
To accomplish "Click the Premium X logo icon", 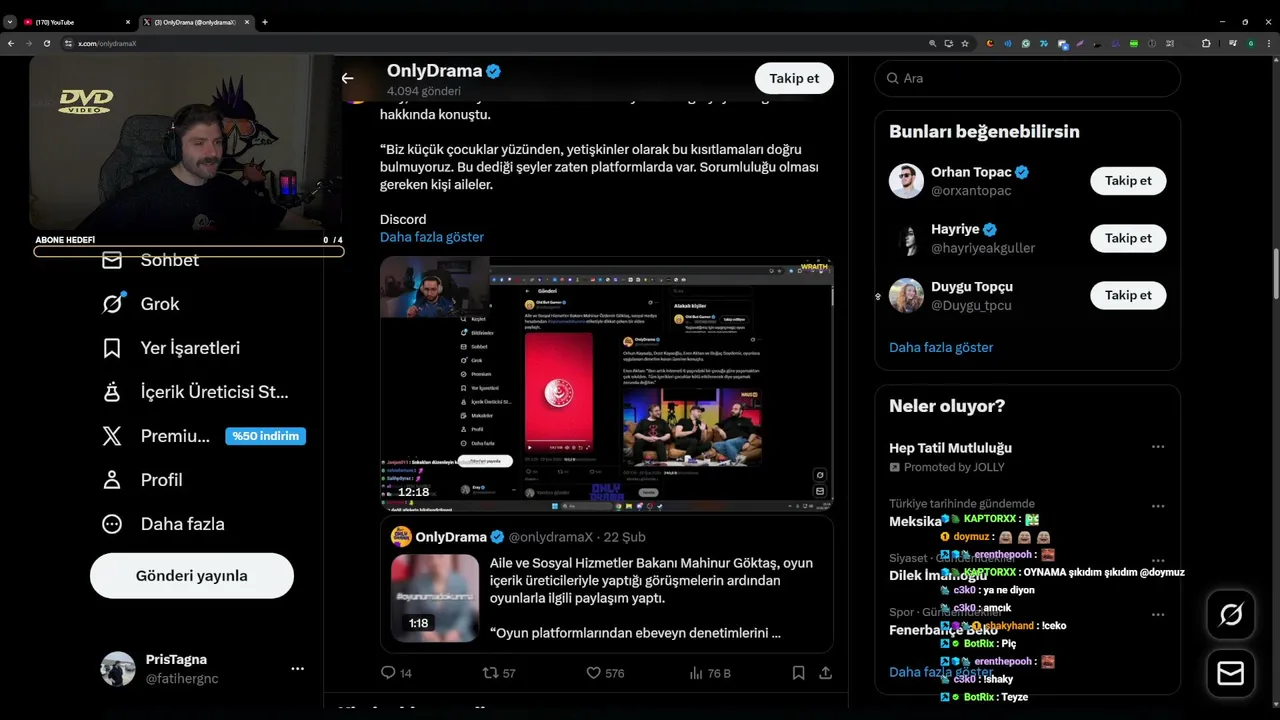I will point(112,436).
